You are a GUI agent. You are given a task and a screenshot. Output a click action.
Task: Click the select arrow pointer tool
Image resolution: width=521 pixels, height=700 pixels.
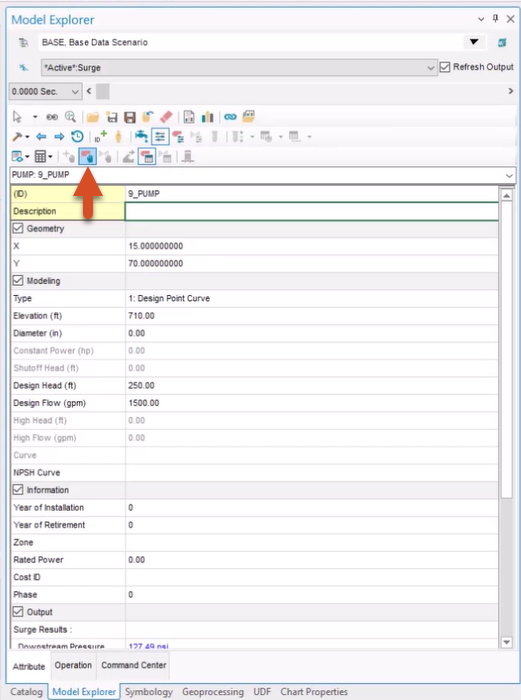(17, 117)
